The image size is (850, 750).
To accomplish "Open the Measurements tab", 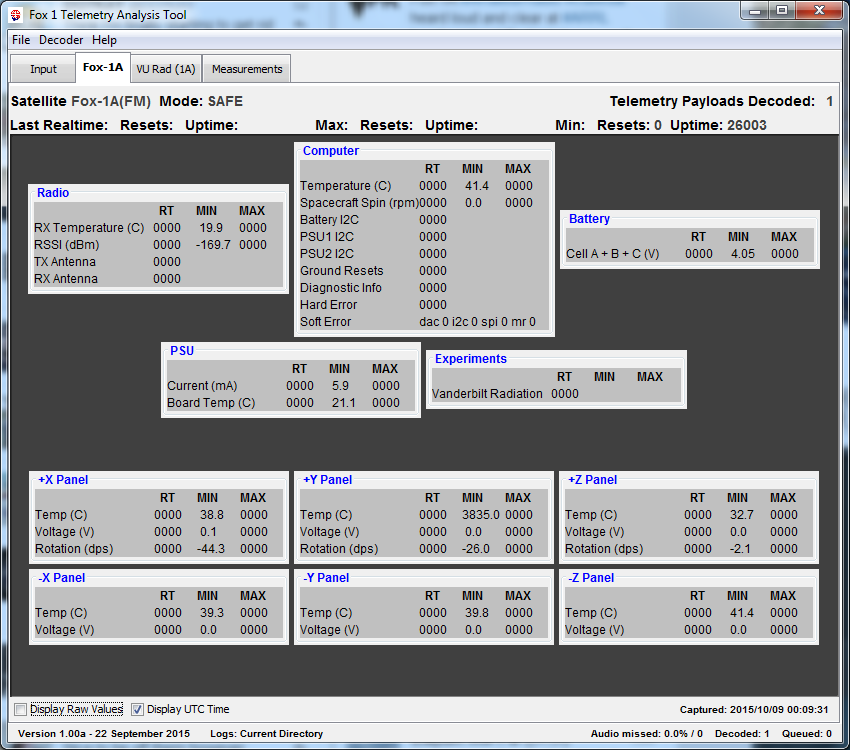I will pyautogui.click(x=247, y=69).
